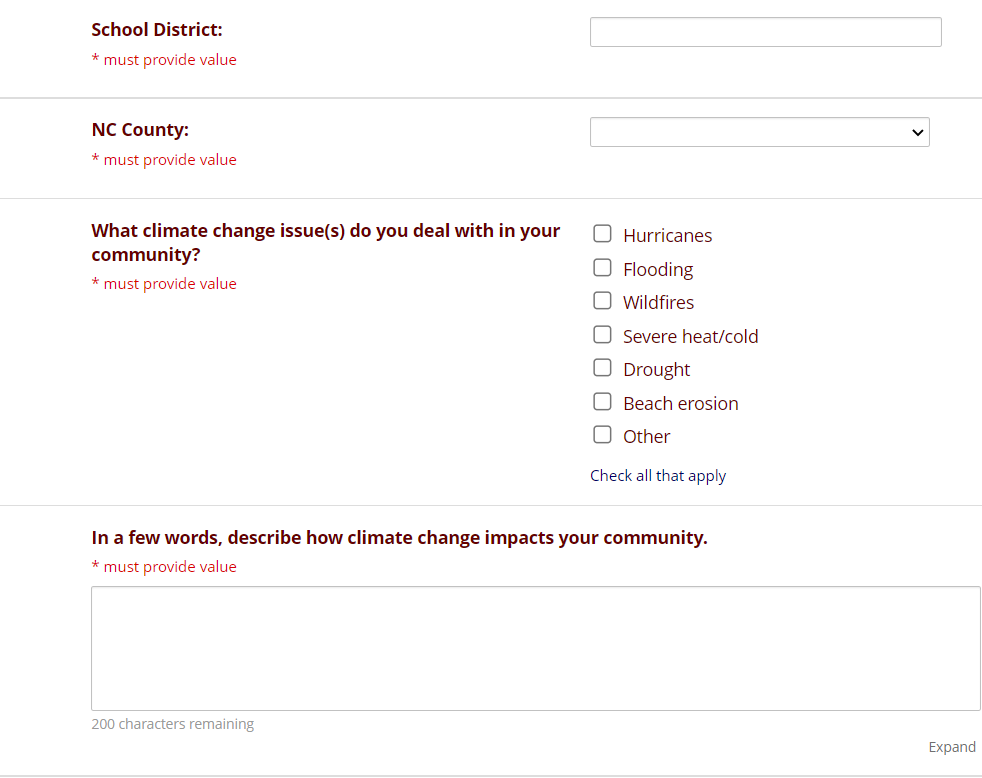Check the Hurricanes checkbox
Viewport: 982px width, 778px height.
click(x=602, y=234)
